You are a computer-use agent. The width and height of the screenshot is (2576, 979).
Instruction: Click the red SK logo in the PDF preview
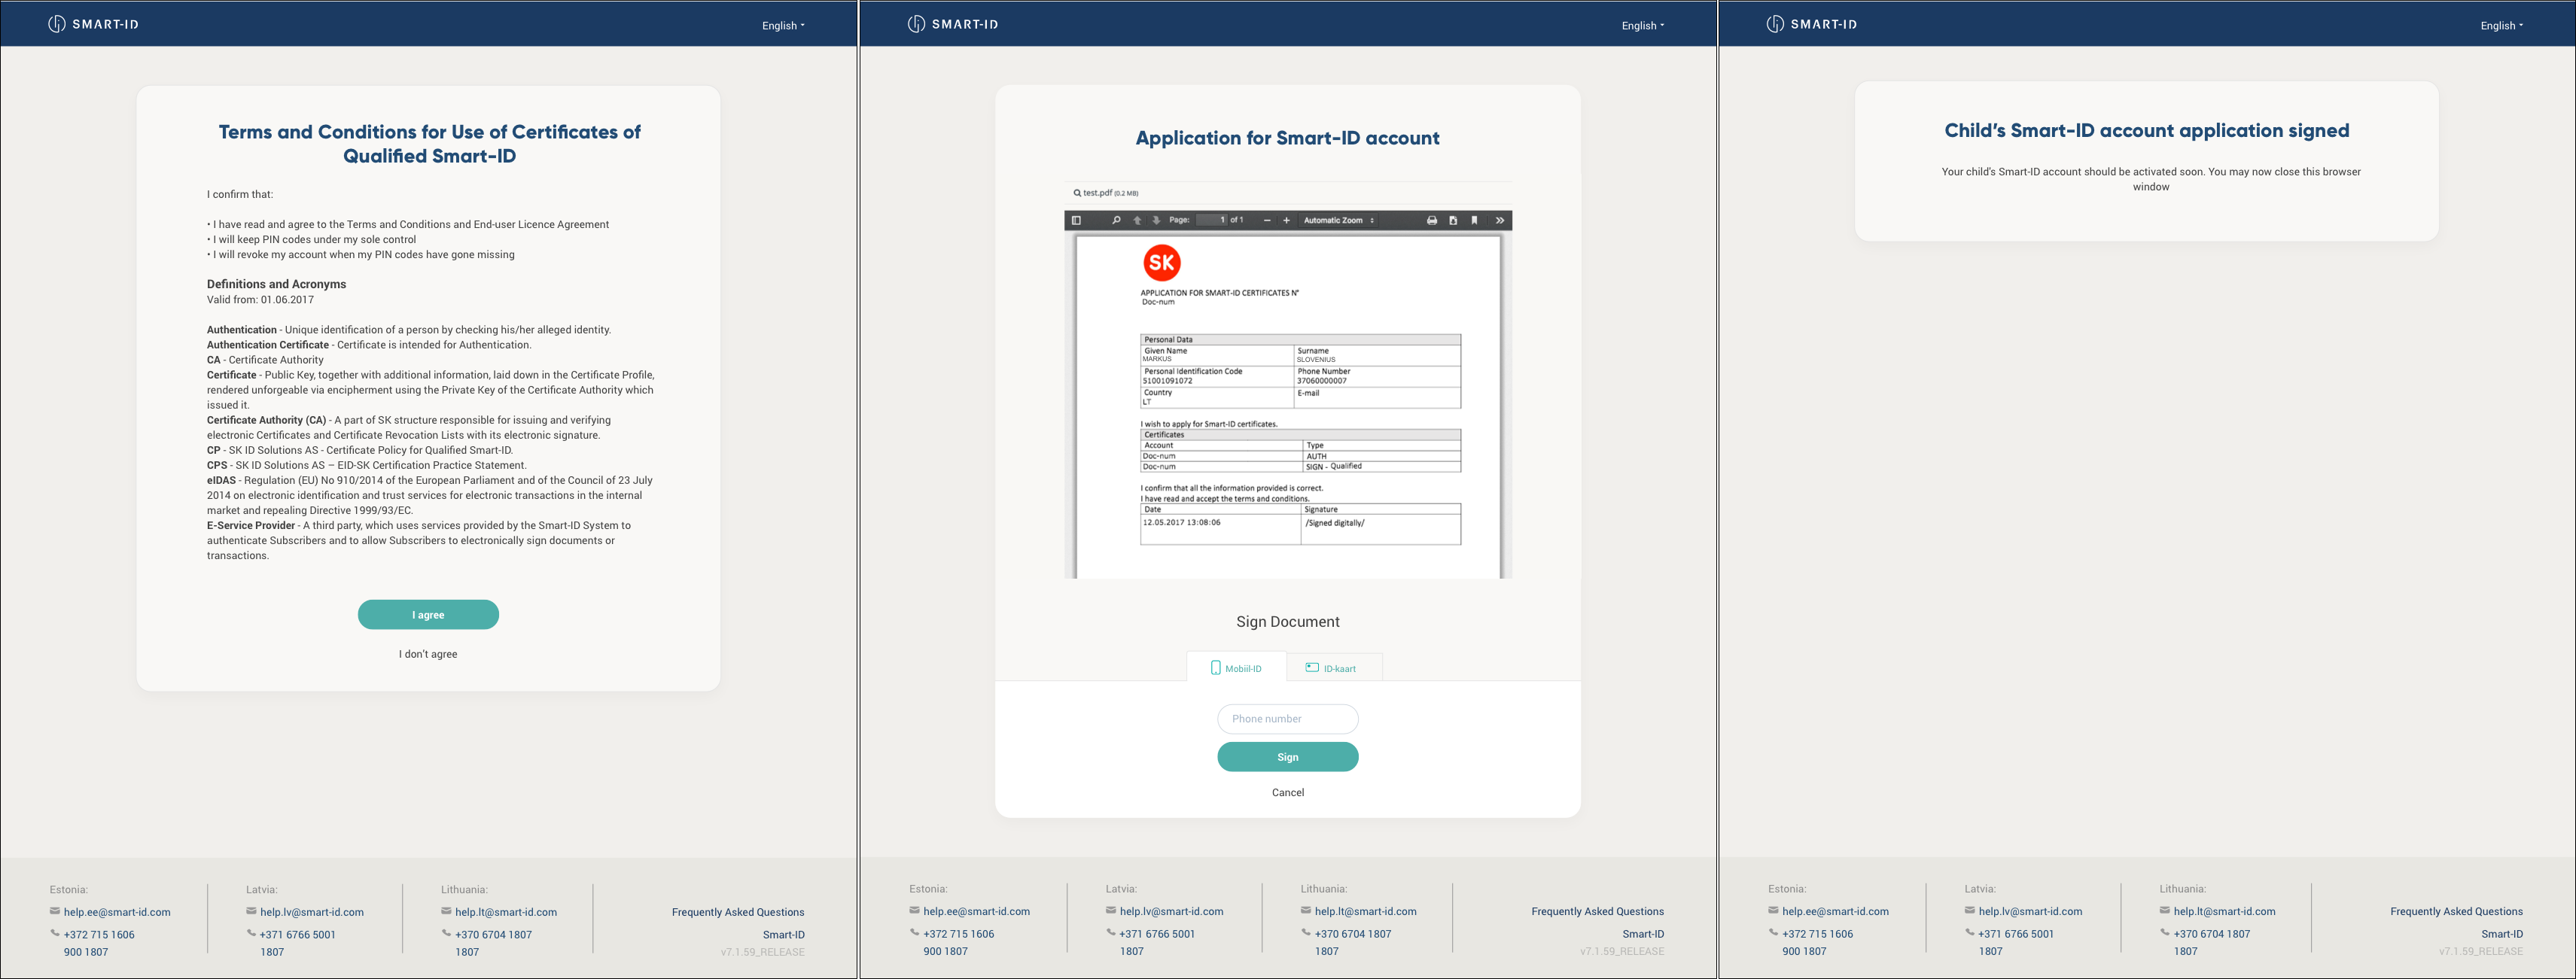tap(1161, 263)
